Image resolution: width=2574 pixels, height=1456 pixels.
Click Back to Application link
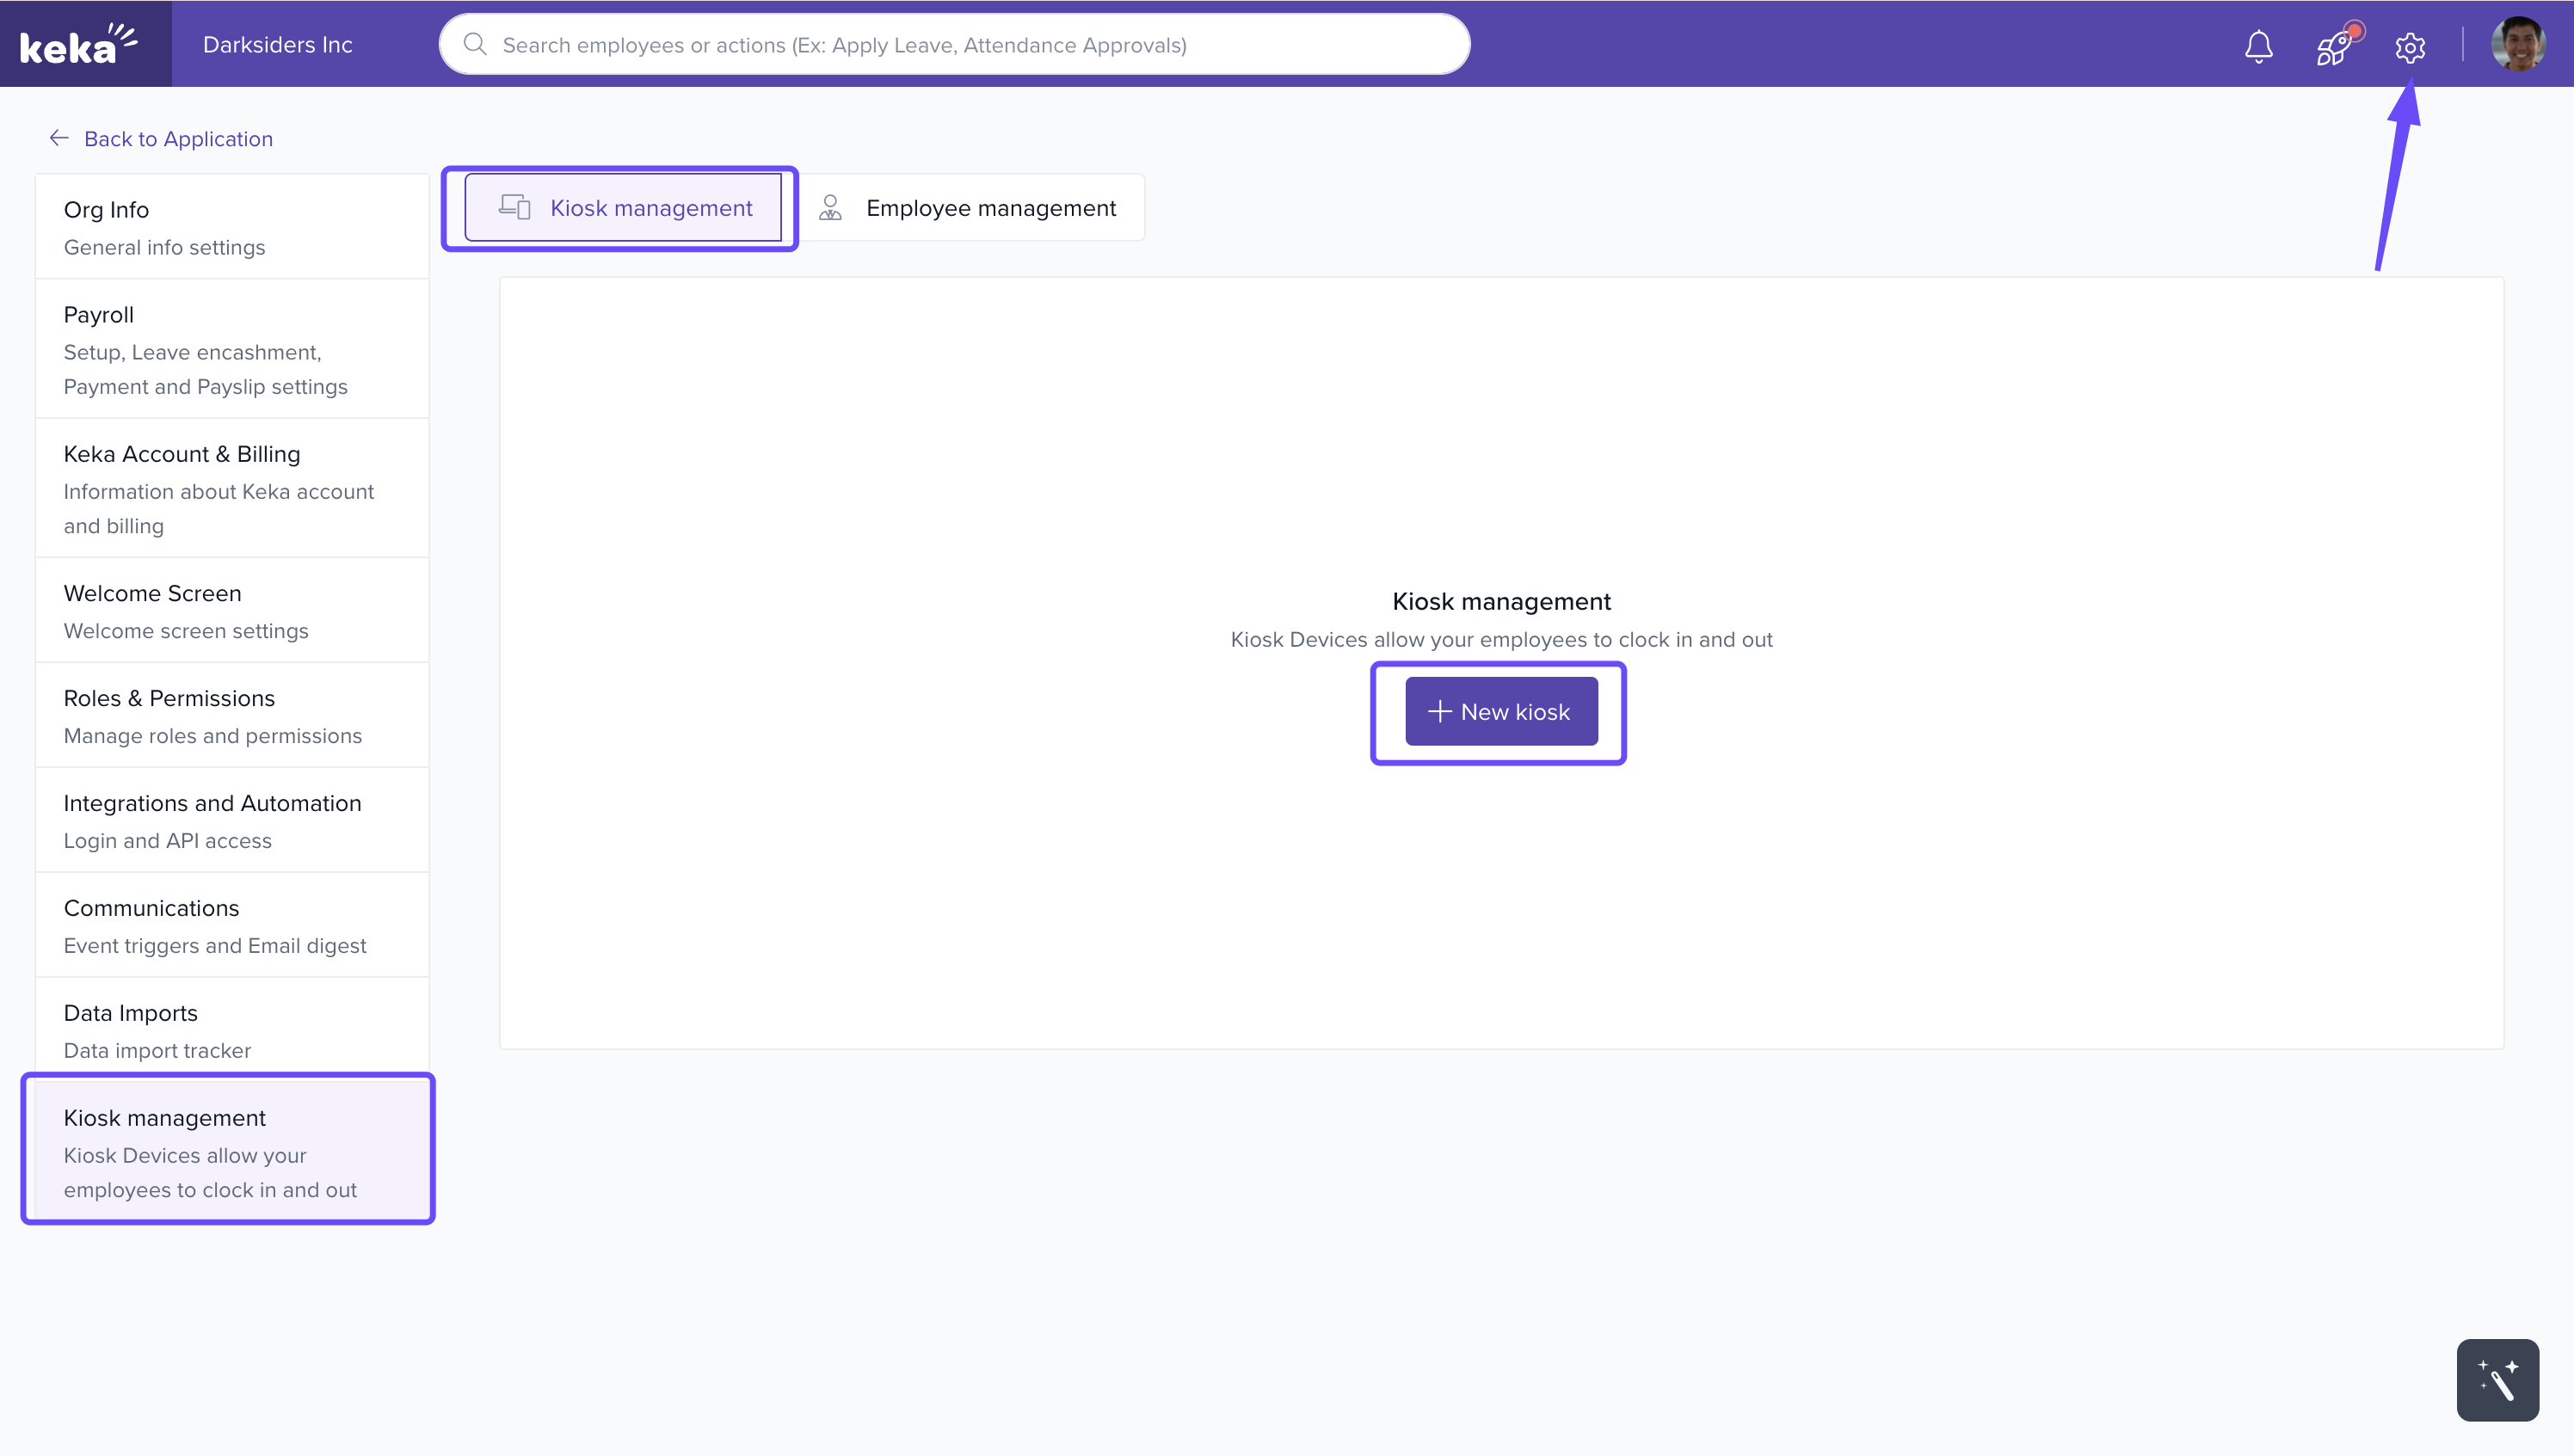click(178, 139)
